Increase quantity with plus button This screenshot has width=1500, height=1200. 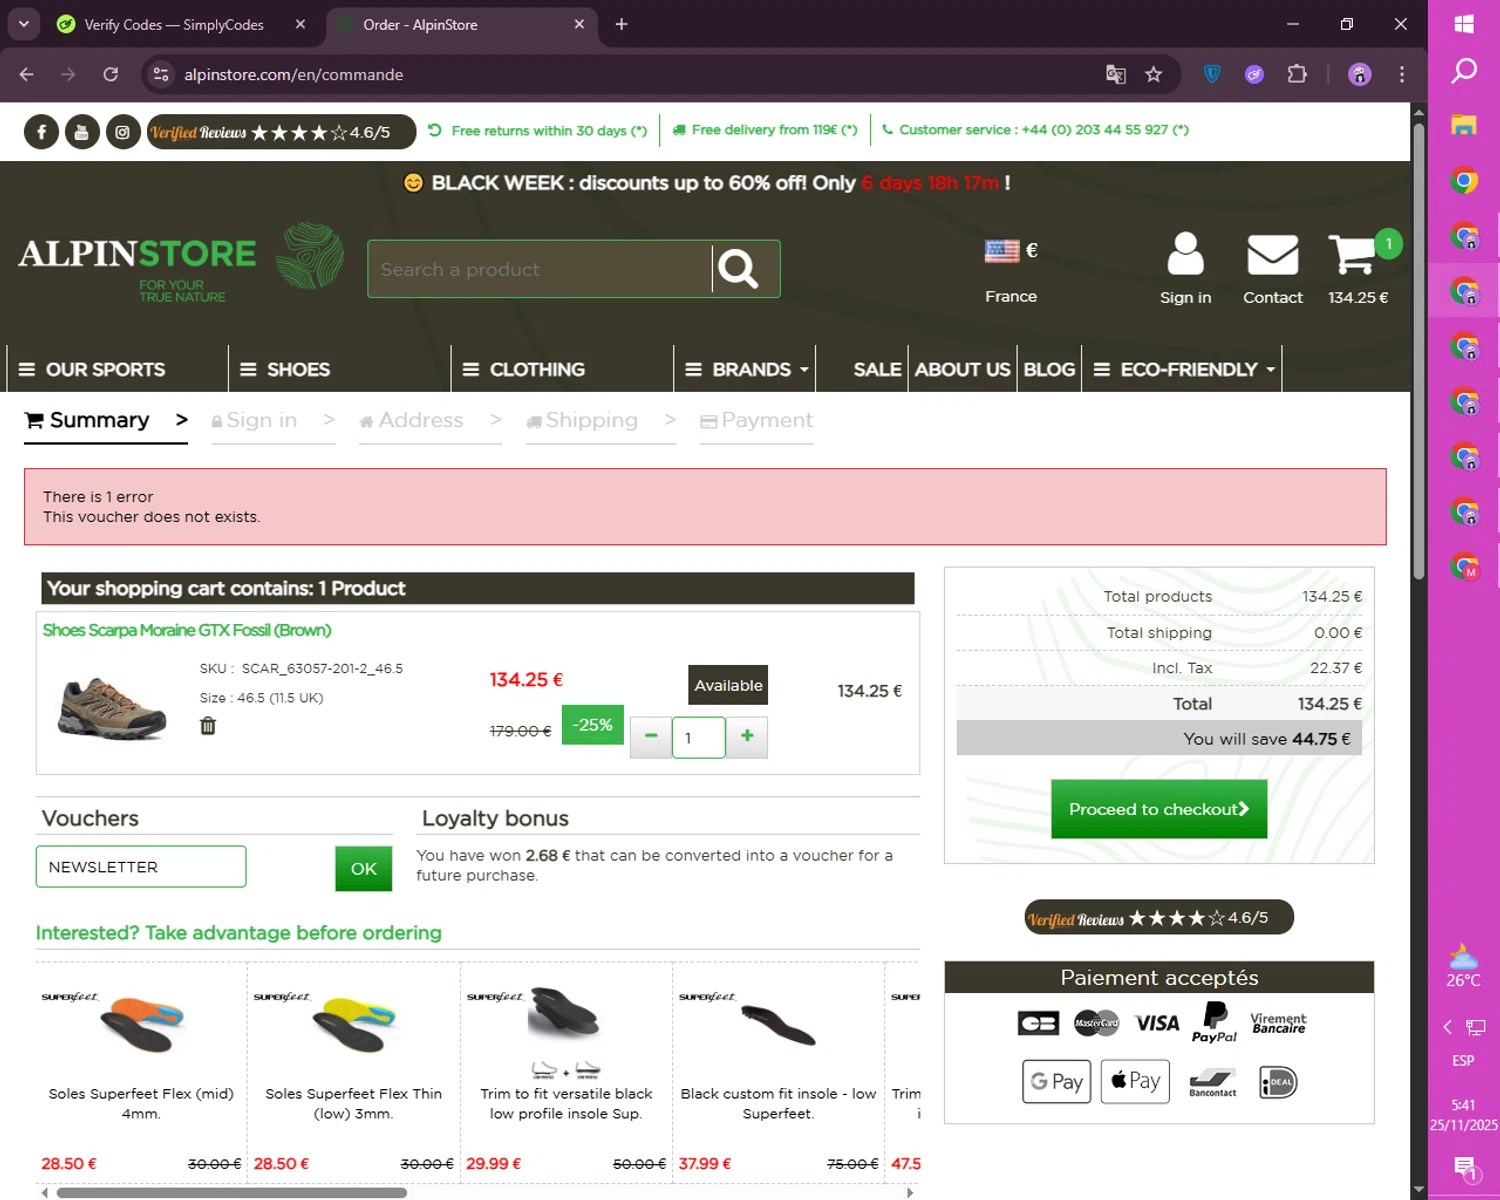pyautogui.click(x=747, y=737)
